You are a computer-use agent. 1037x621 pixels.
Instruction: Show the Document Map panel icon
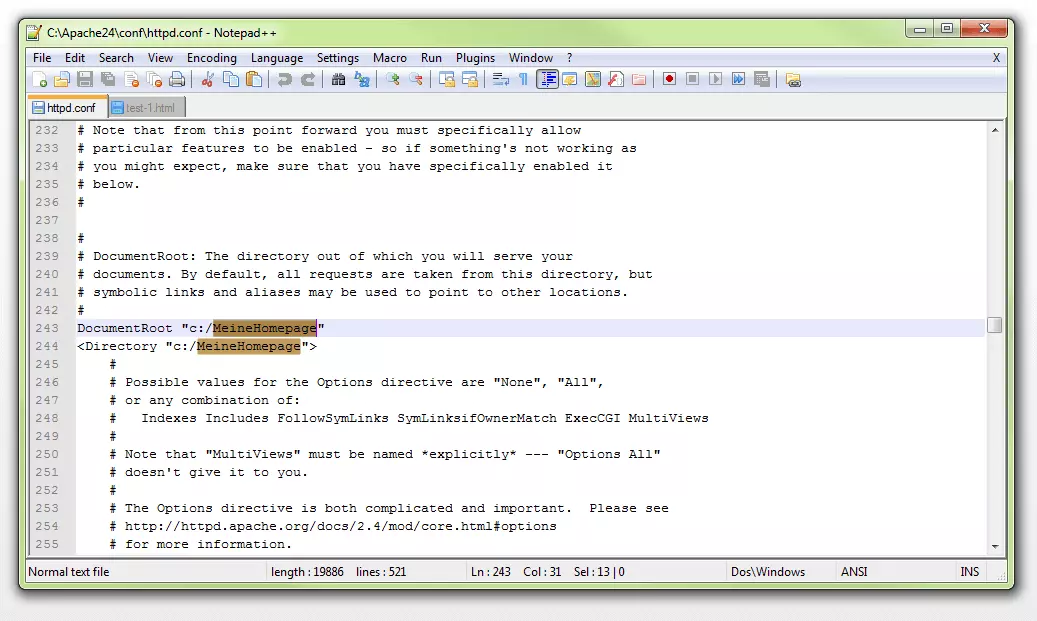(x=593, y=79)
